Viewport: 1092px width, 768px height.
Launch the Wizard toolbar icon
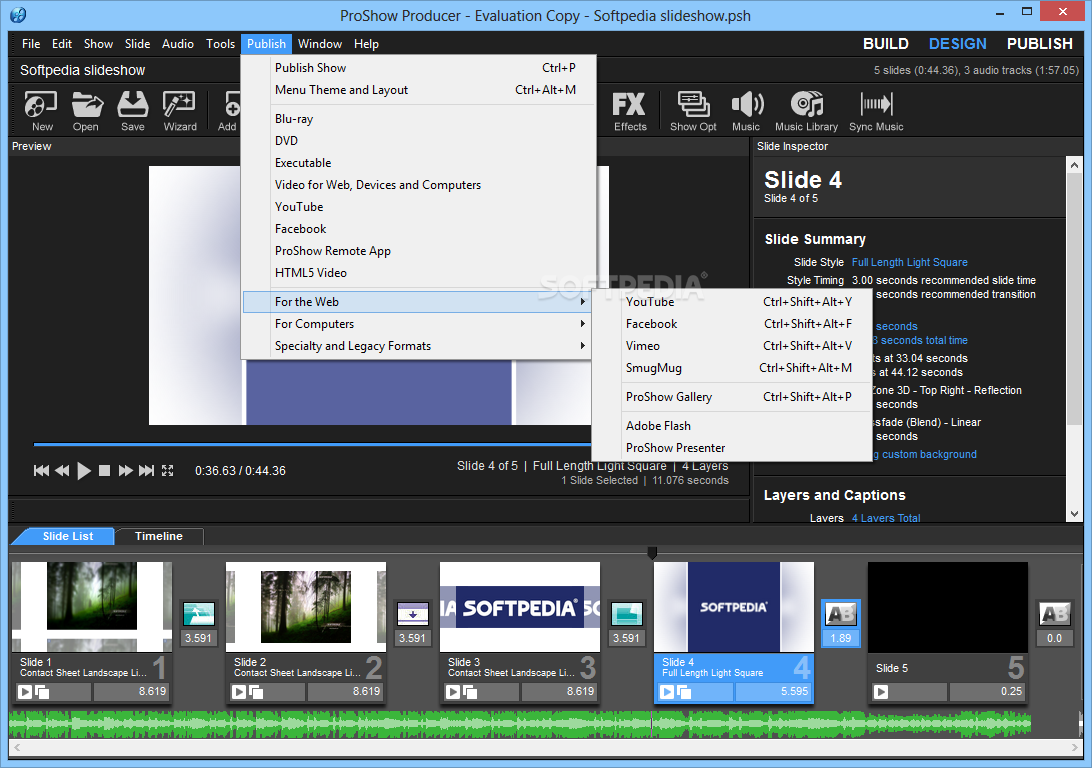[180, 111]
